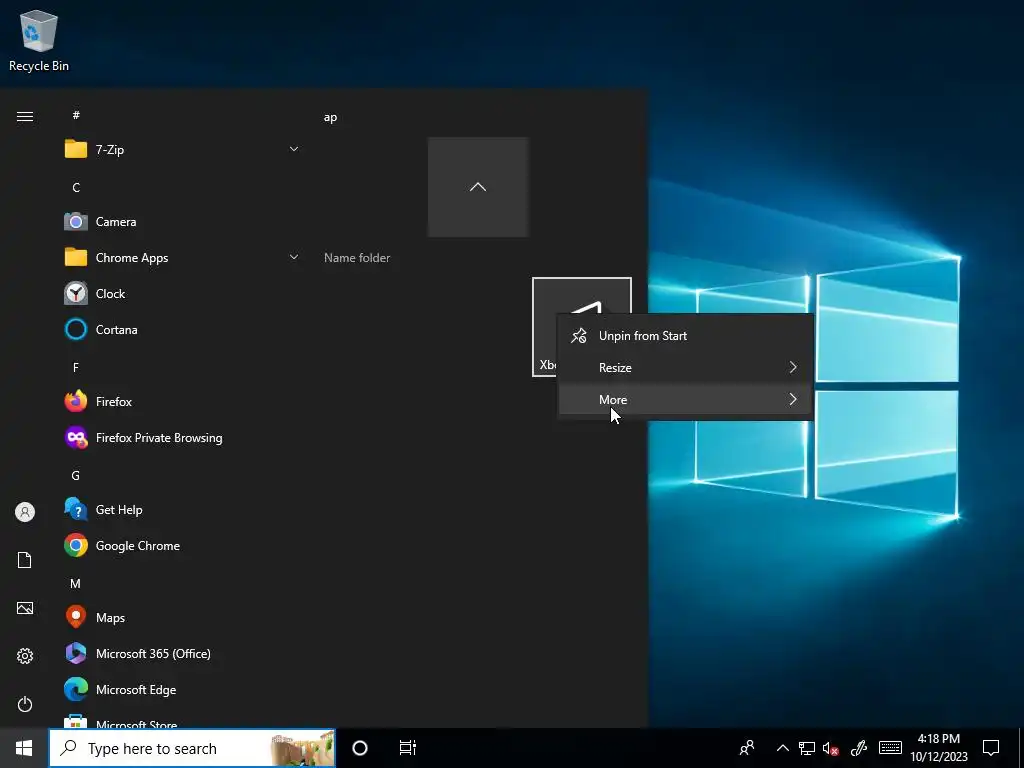Open Firefox Private Browsing
The width and height of the screenshot is (1024, 768).
[182, 437]
